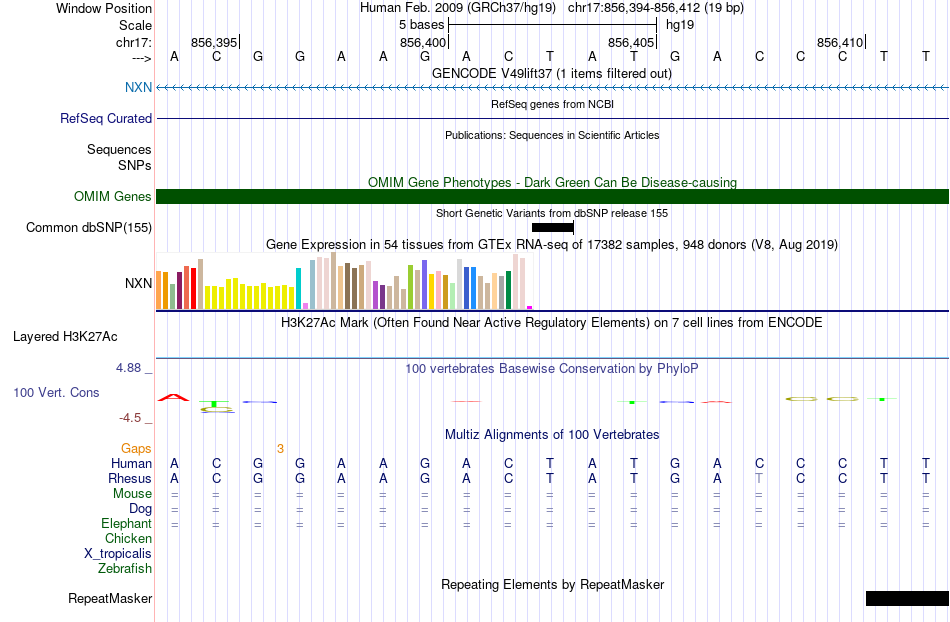Viewport: 950px width, 622px height.
Task: Click the chr17: base position ruler label
Action: [134, 42]
